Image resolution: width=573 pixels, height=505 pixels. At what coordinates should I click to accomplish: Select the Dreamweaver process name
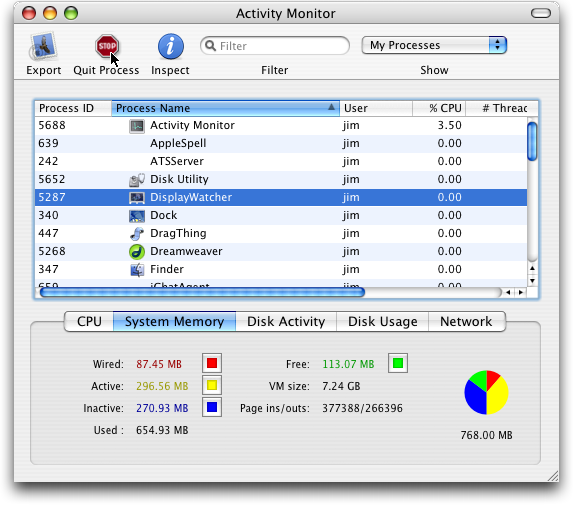[x=186, y=251]
